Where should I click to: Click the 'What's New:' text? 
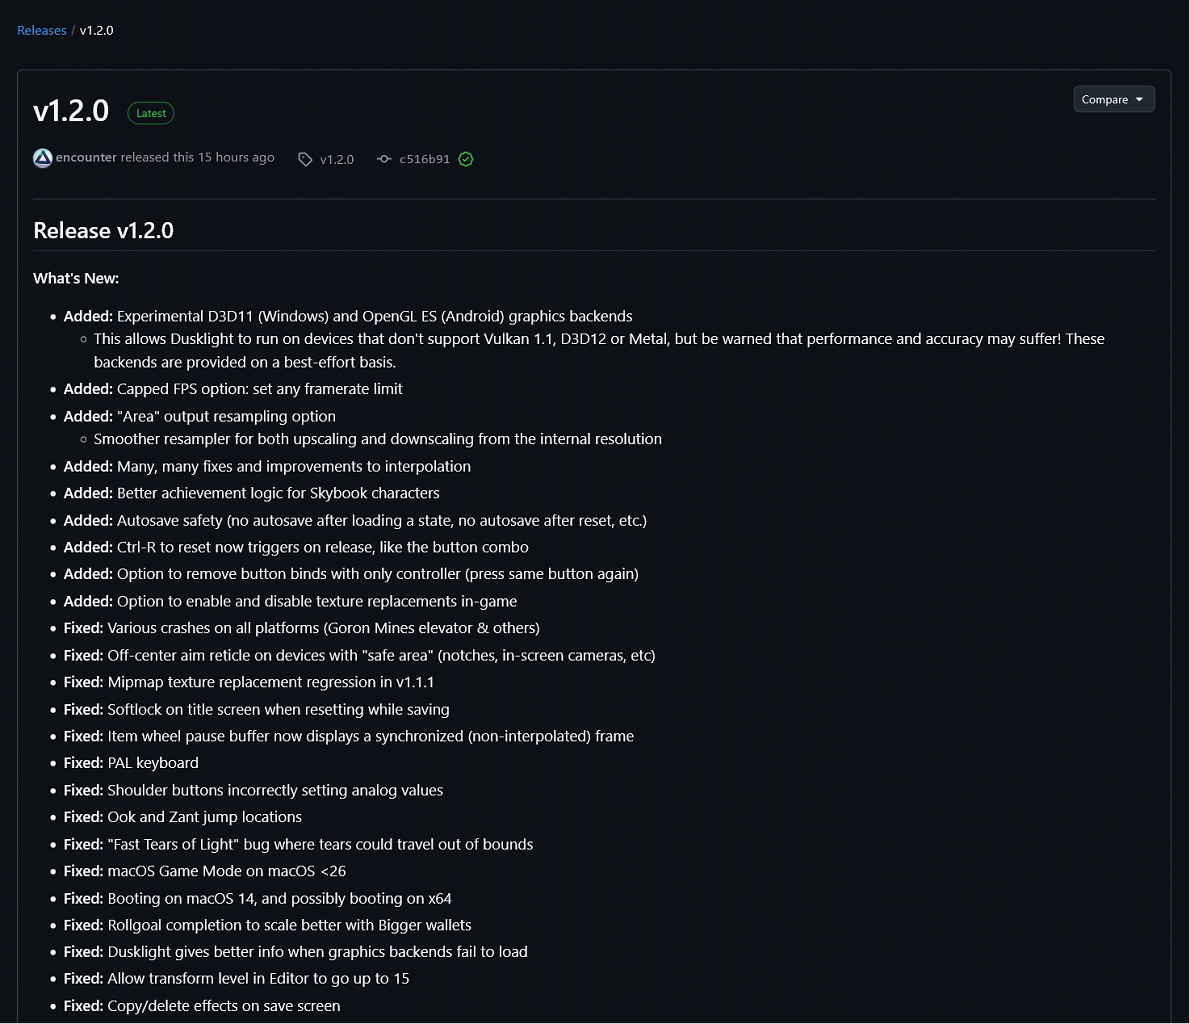[76, 279]
